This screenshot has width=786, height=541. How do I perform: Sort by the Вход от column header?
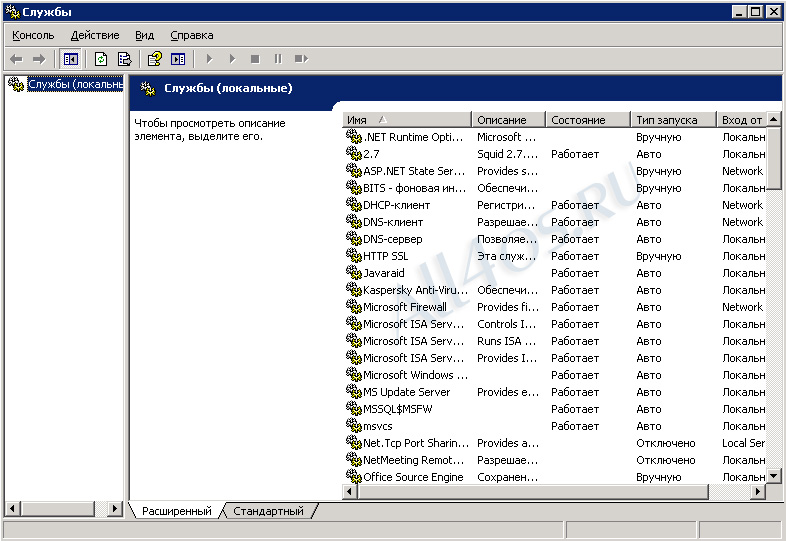[742, 120]
